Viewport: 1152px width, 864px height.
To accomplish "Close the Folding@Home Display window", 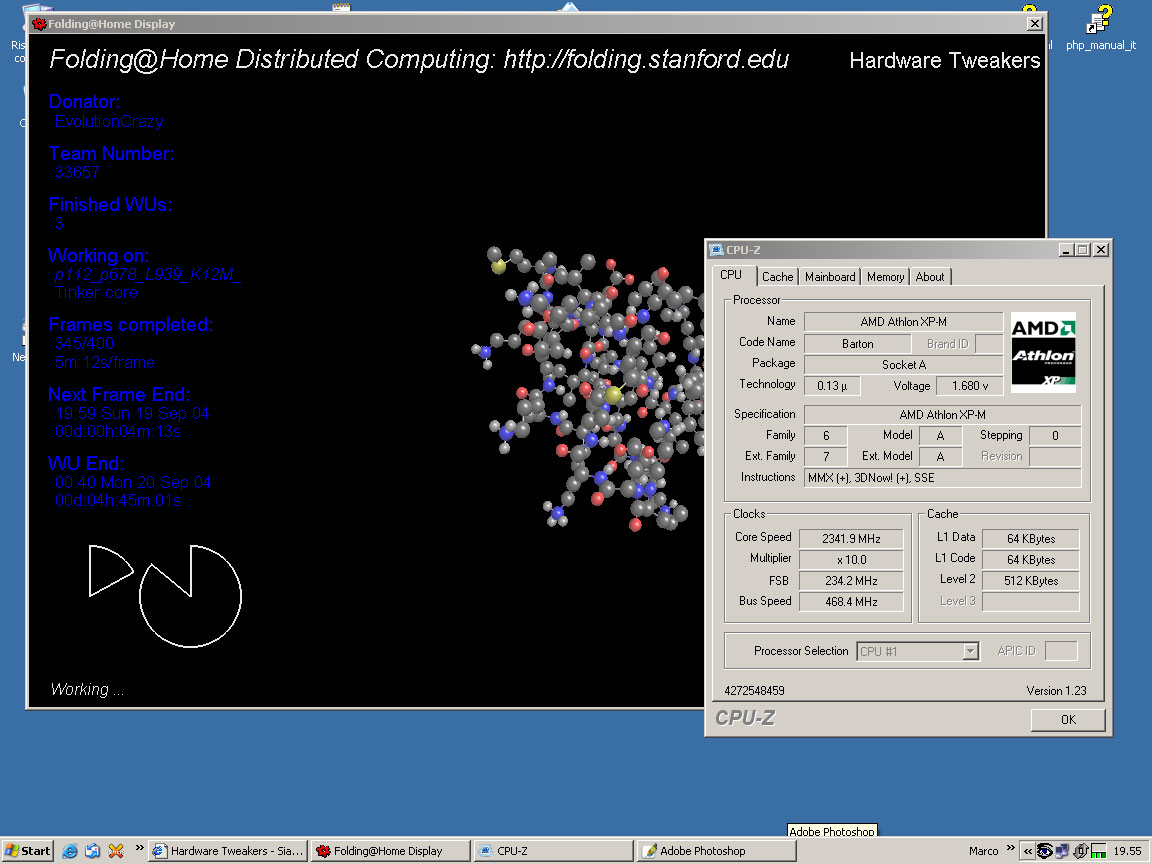I will coord(1034,24).
